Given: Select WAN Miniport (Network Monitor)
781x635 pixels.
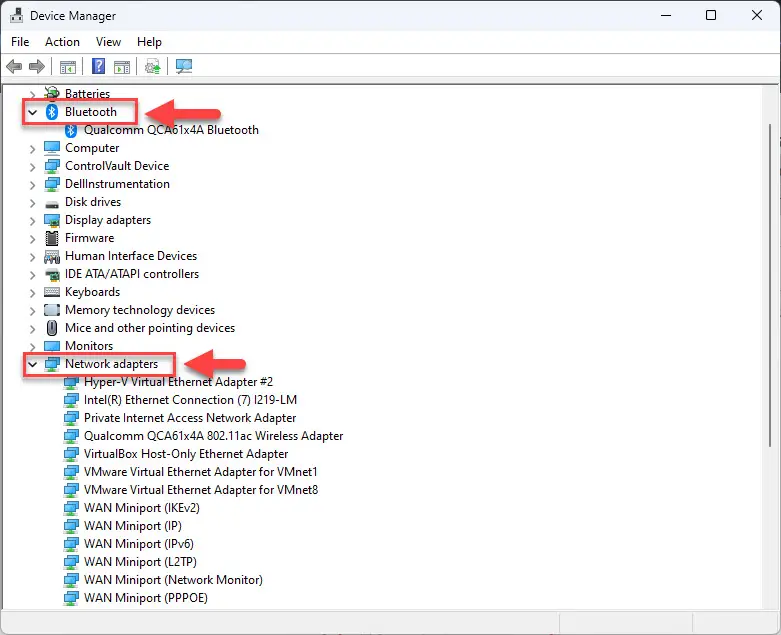Looking at the screenshot, I should click(x=173, y=580).
